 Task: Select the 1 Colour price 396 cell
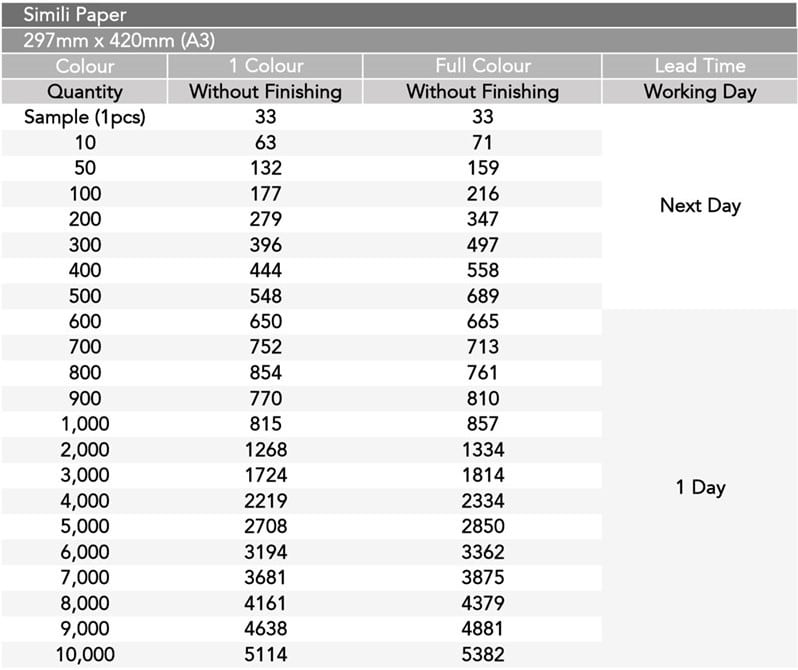(265, 245)
